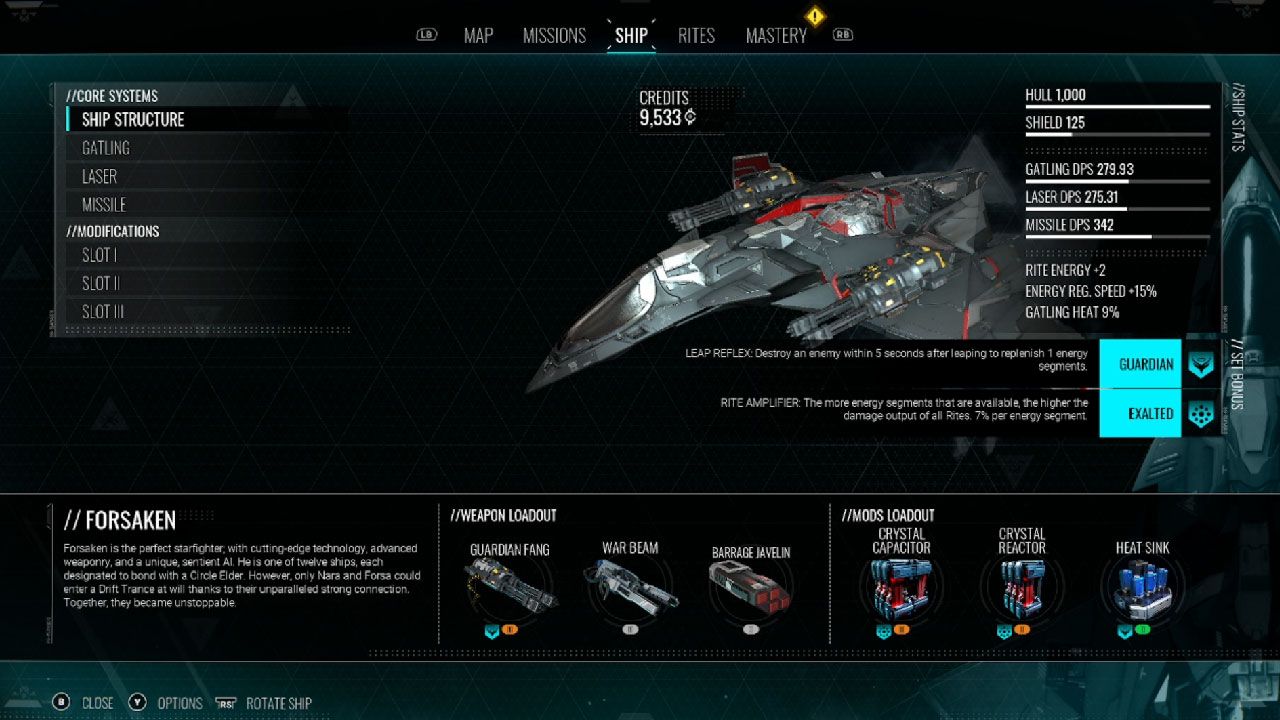Screen dimensions: 1280x720
Task: Click the Guardian set bonus button
Action: coord(1140,364)
